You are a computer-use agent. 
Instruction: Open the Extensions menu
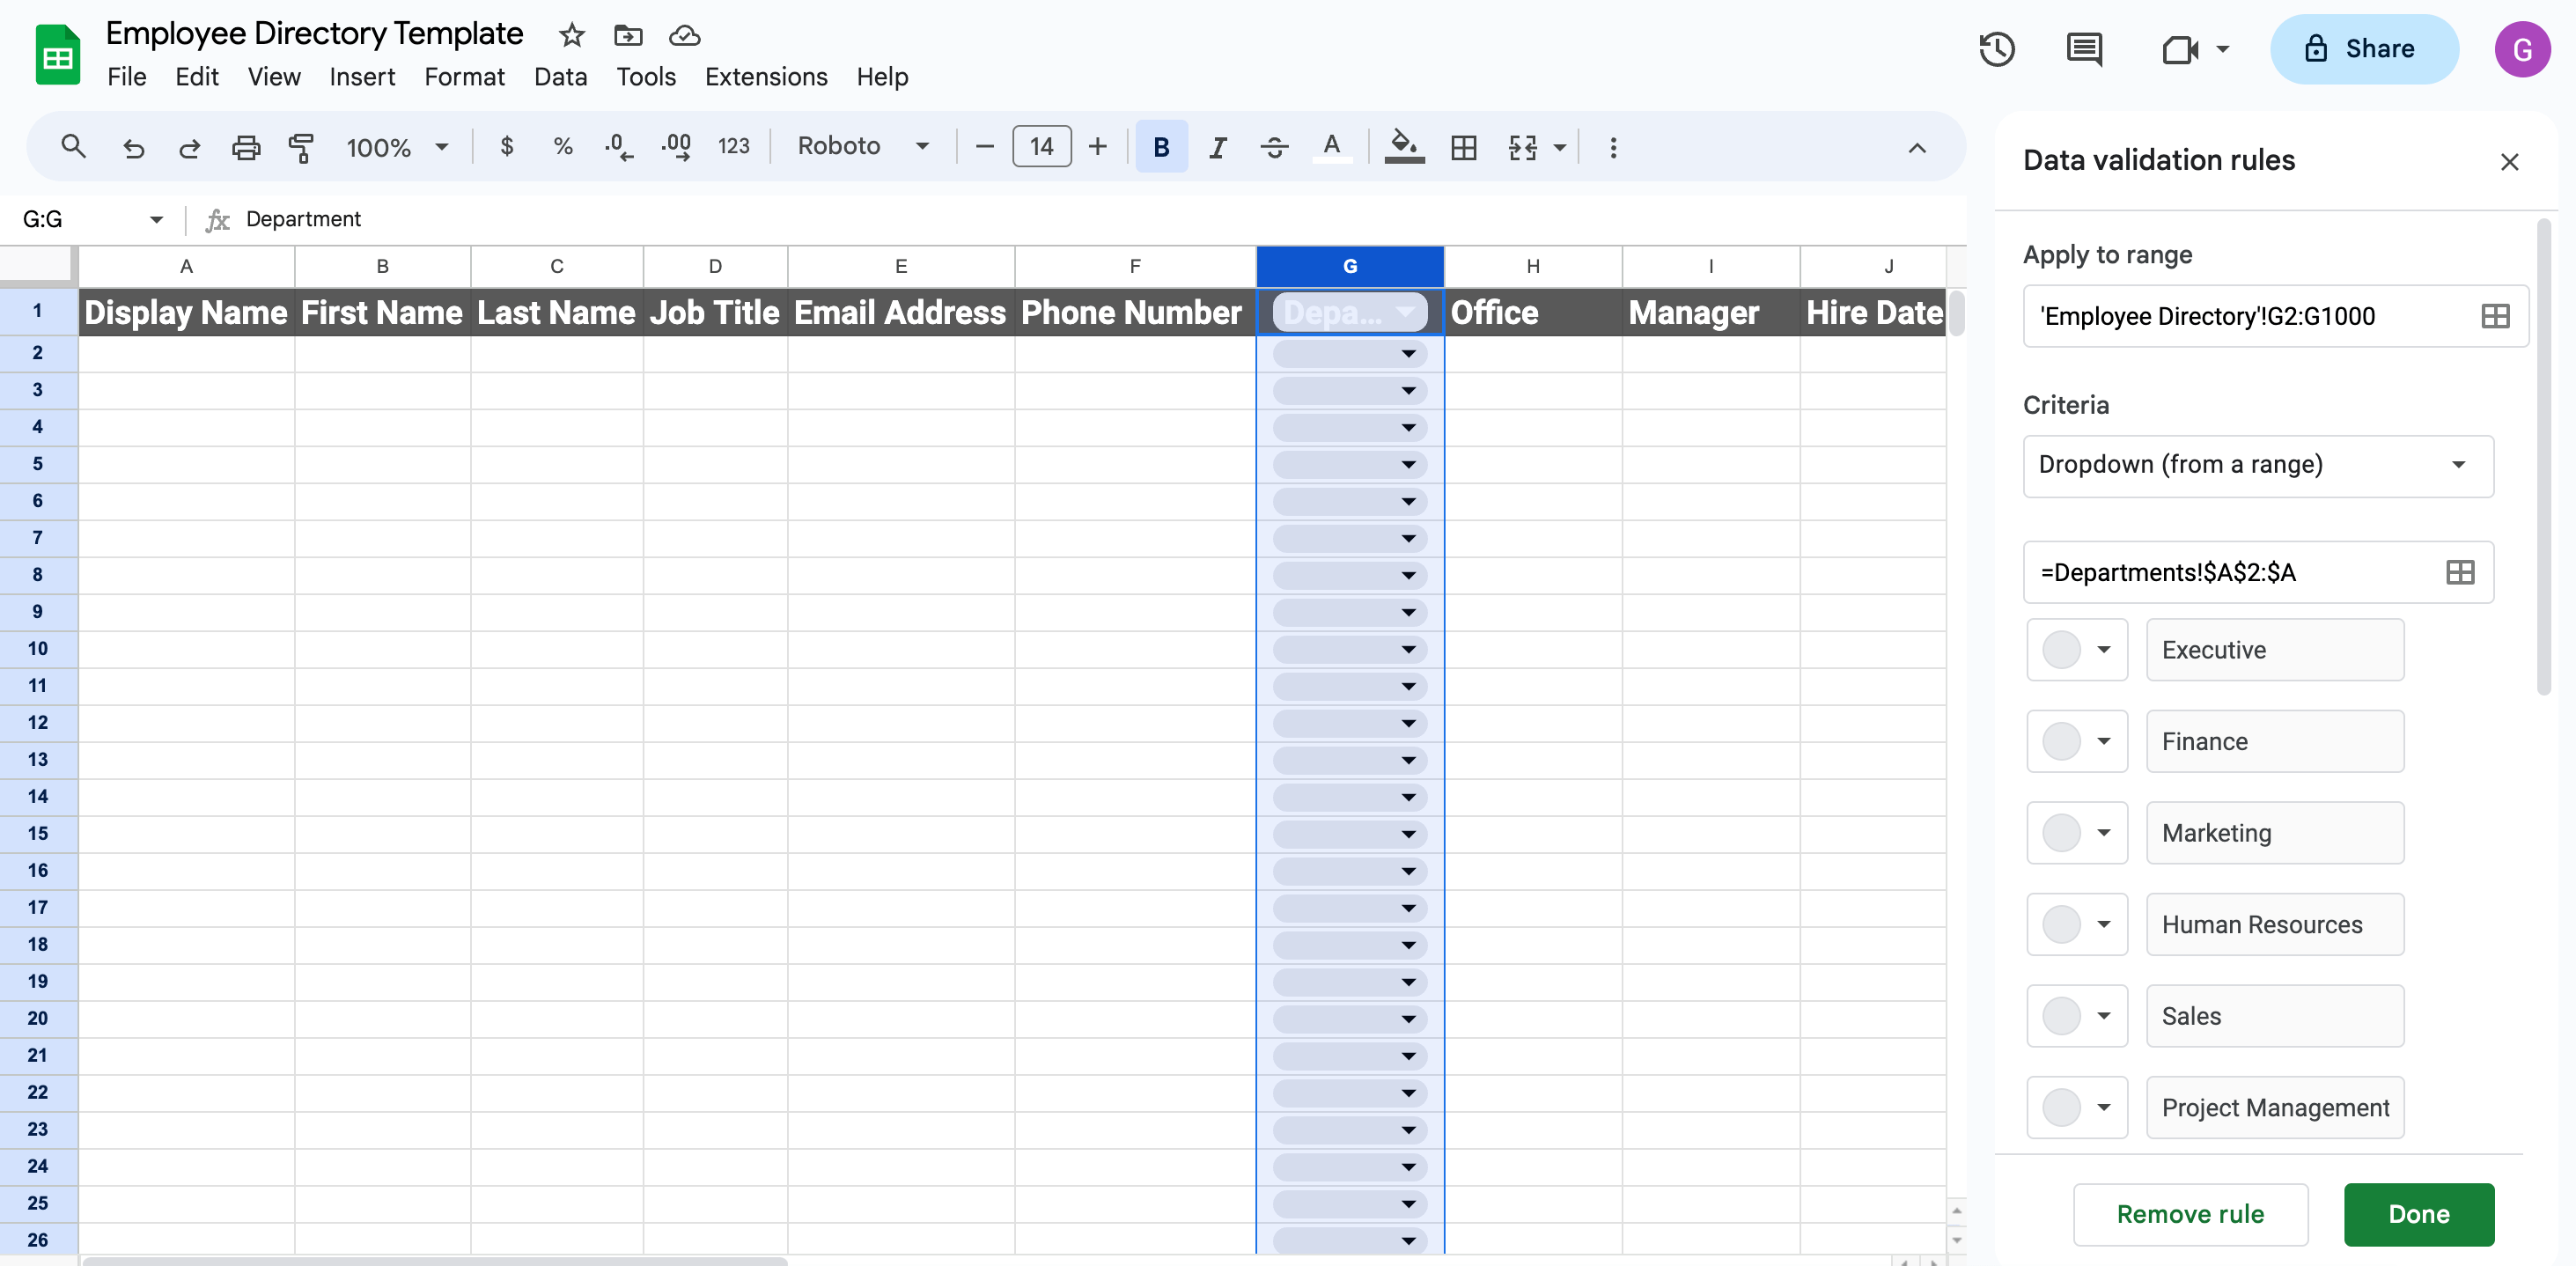767,76
